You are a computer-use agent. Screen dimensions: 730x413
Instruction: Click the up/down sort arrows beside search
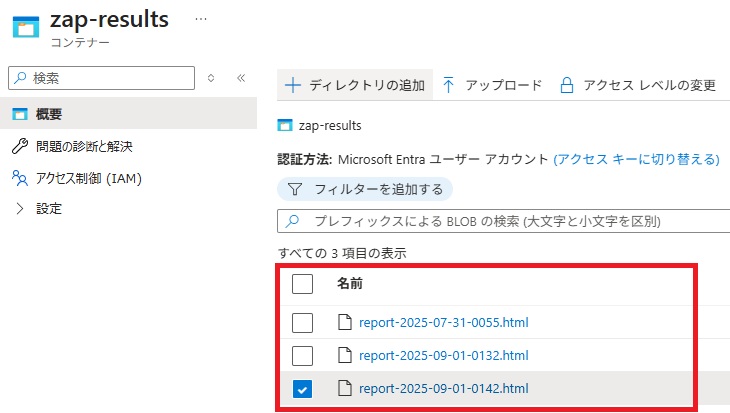tap(210, 78)
